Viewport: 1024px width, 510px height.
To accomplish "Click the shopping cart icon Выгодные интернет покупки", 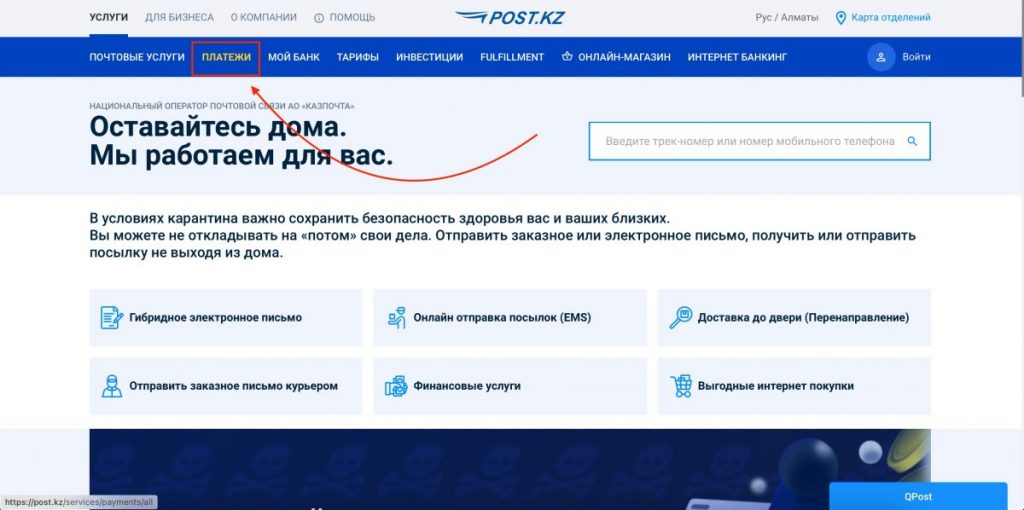I will point(680,386).
